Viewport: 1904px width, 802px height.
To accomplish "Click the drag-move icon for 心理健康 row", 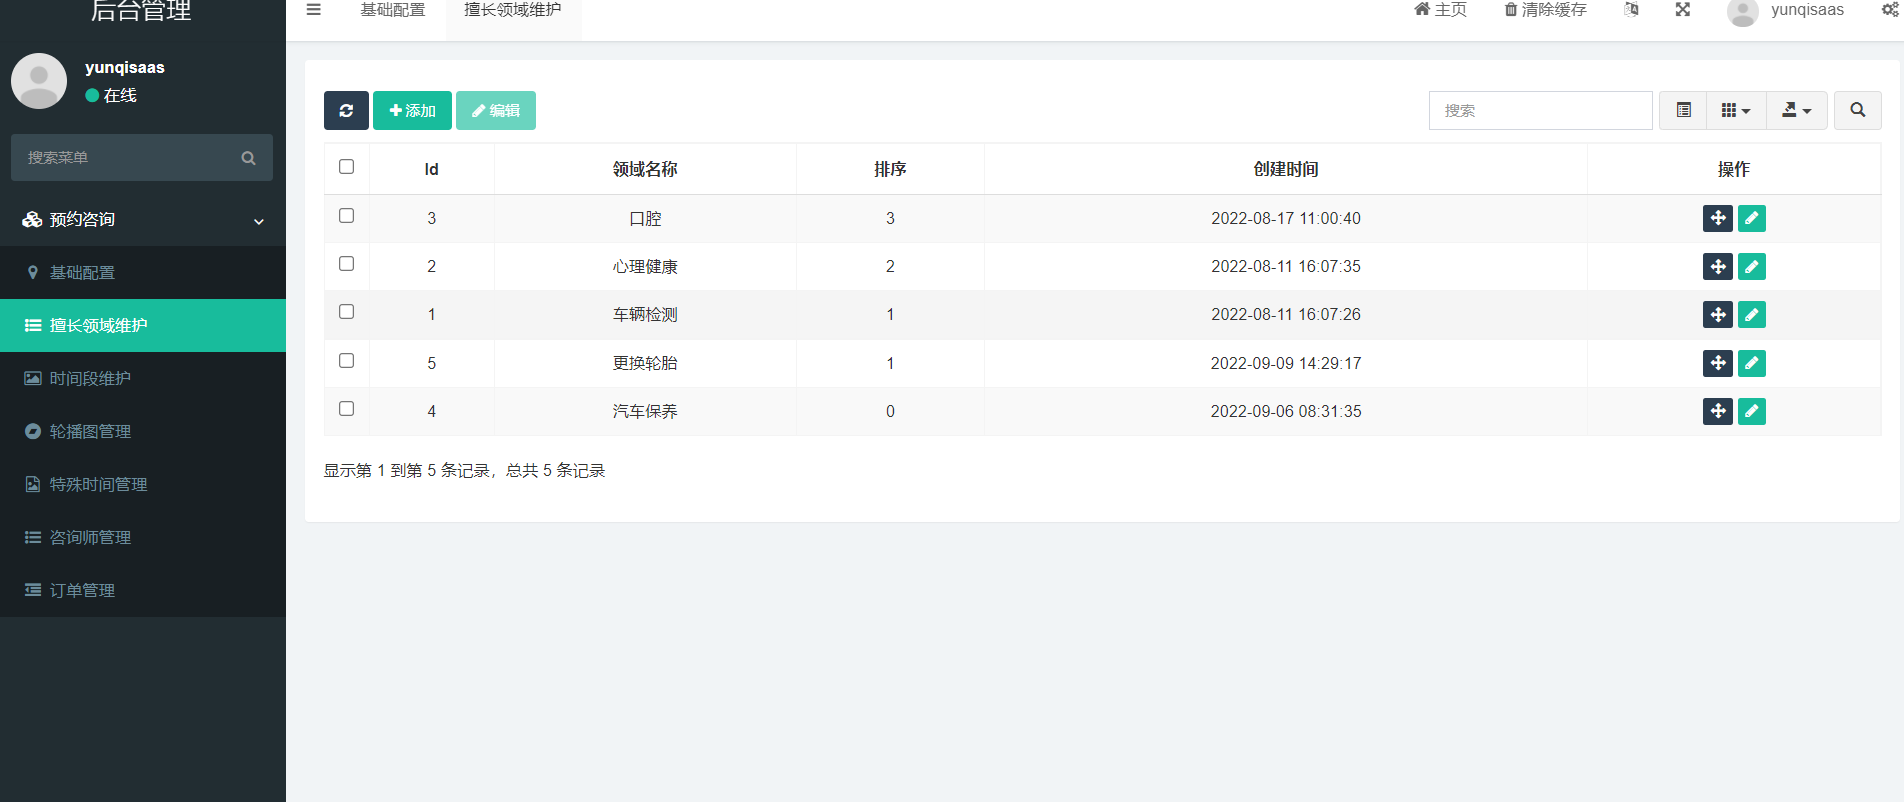I will pos(1717,267).
